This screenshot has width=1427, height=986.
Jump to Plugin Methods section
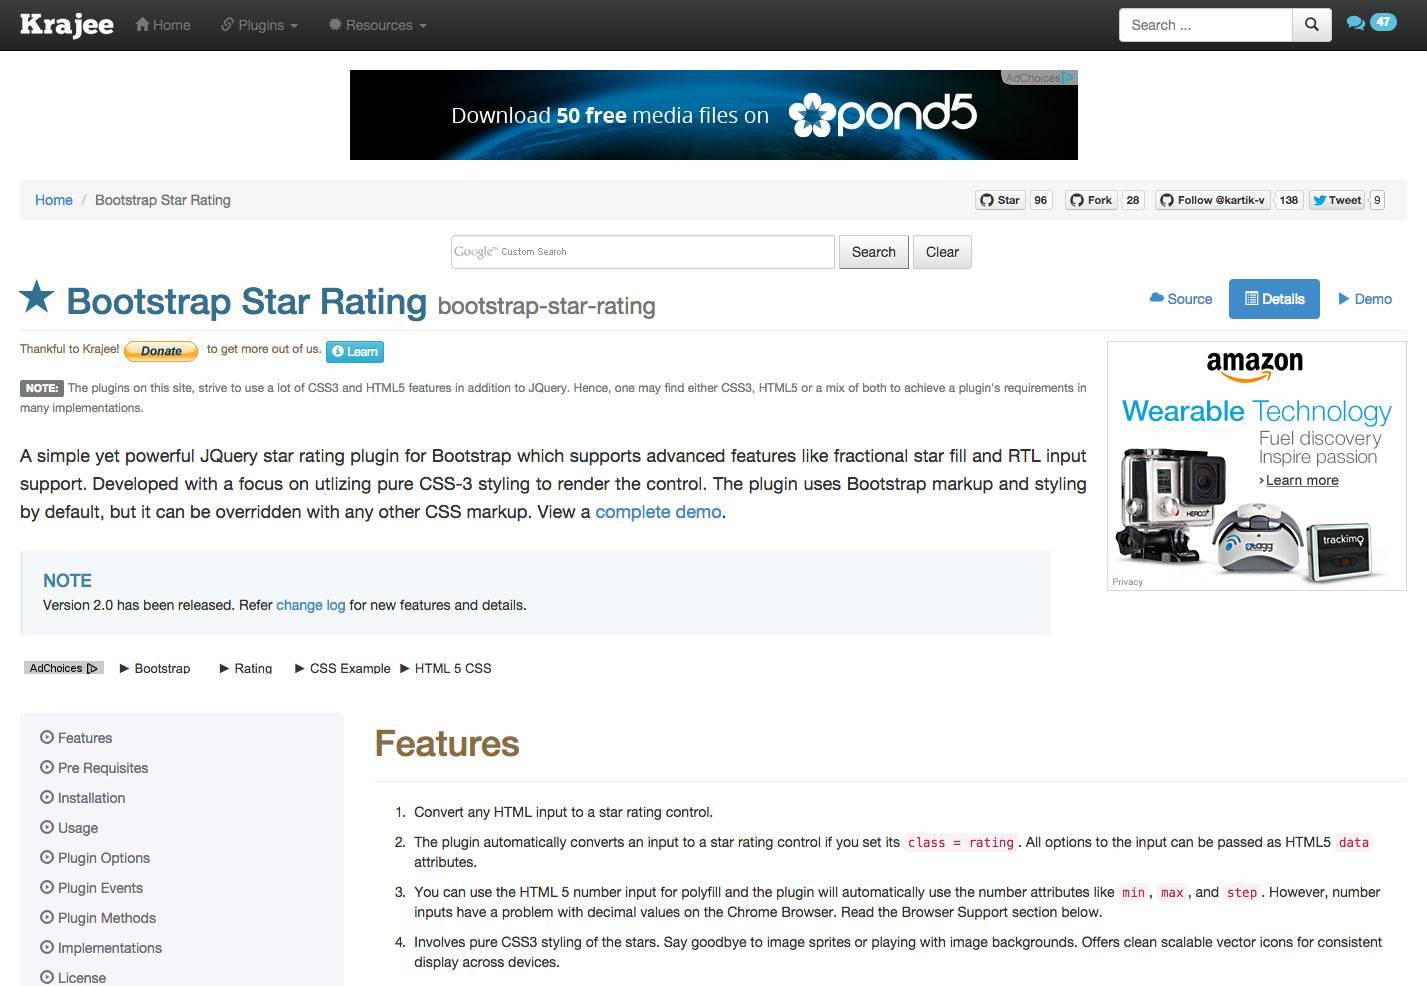(x=107, y=918)
